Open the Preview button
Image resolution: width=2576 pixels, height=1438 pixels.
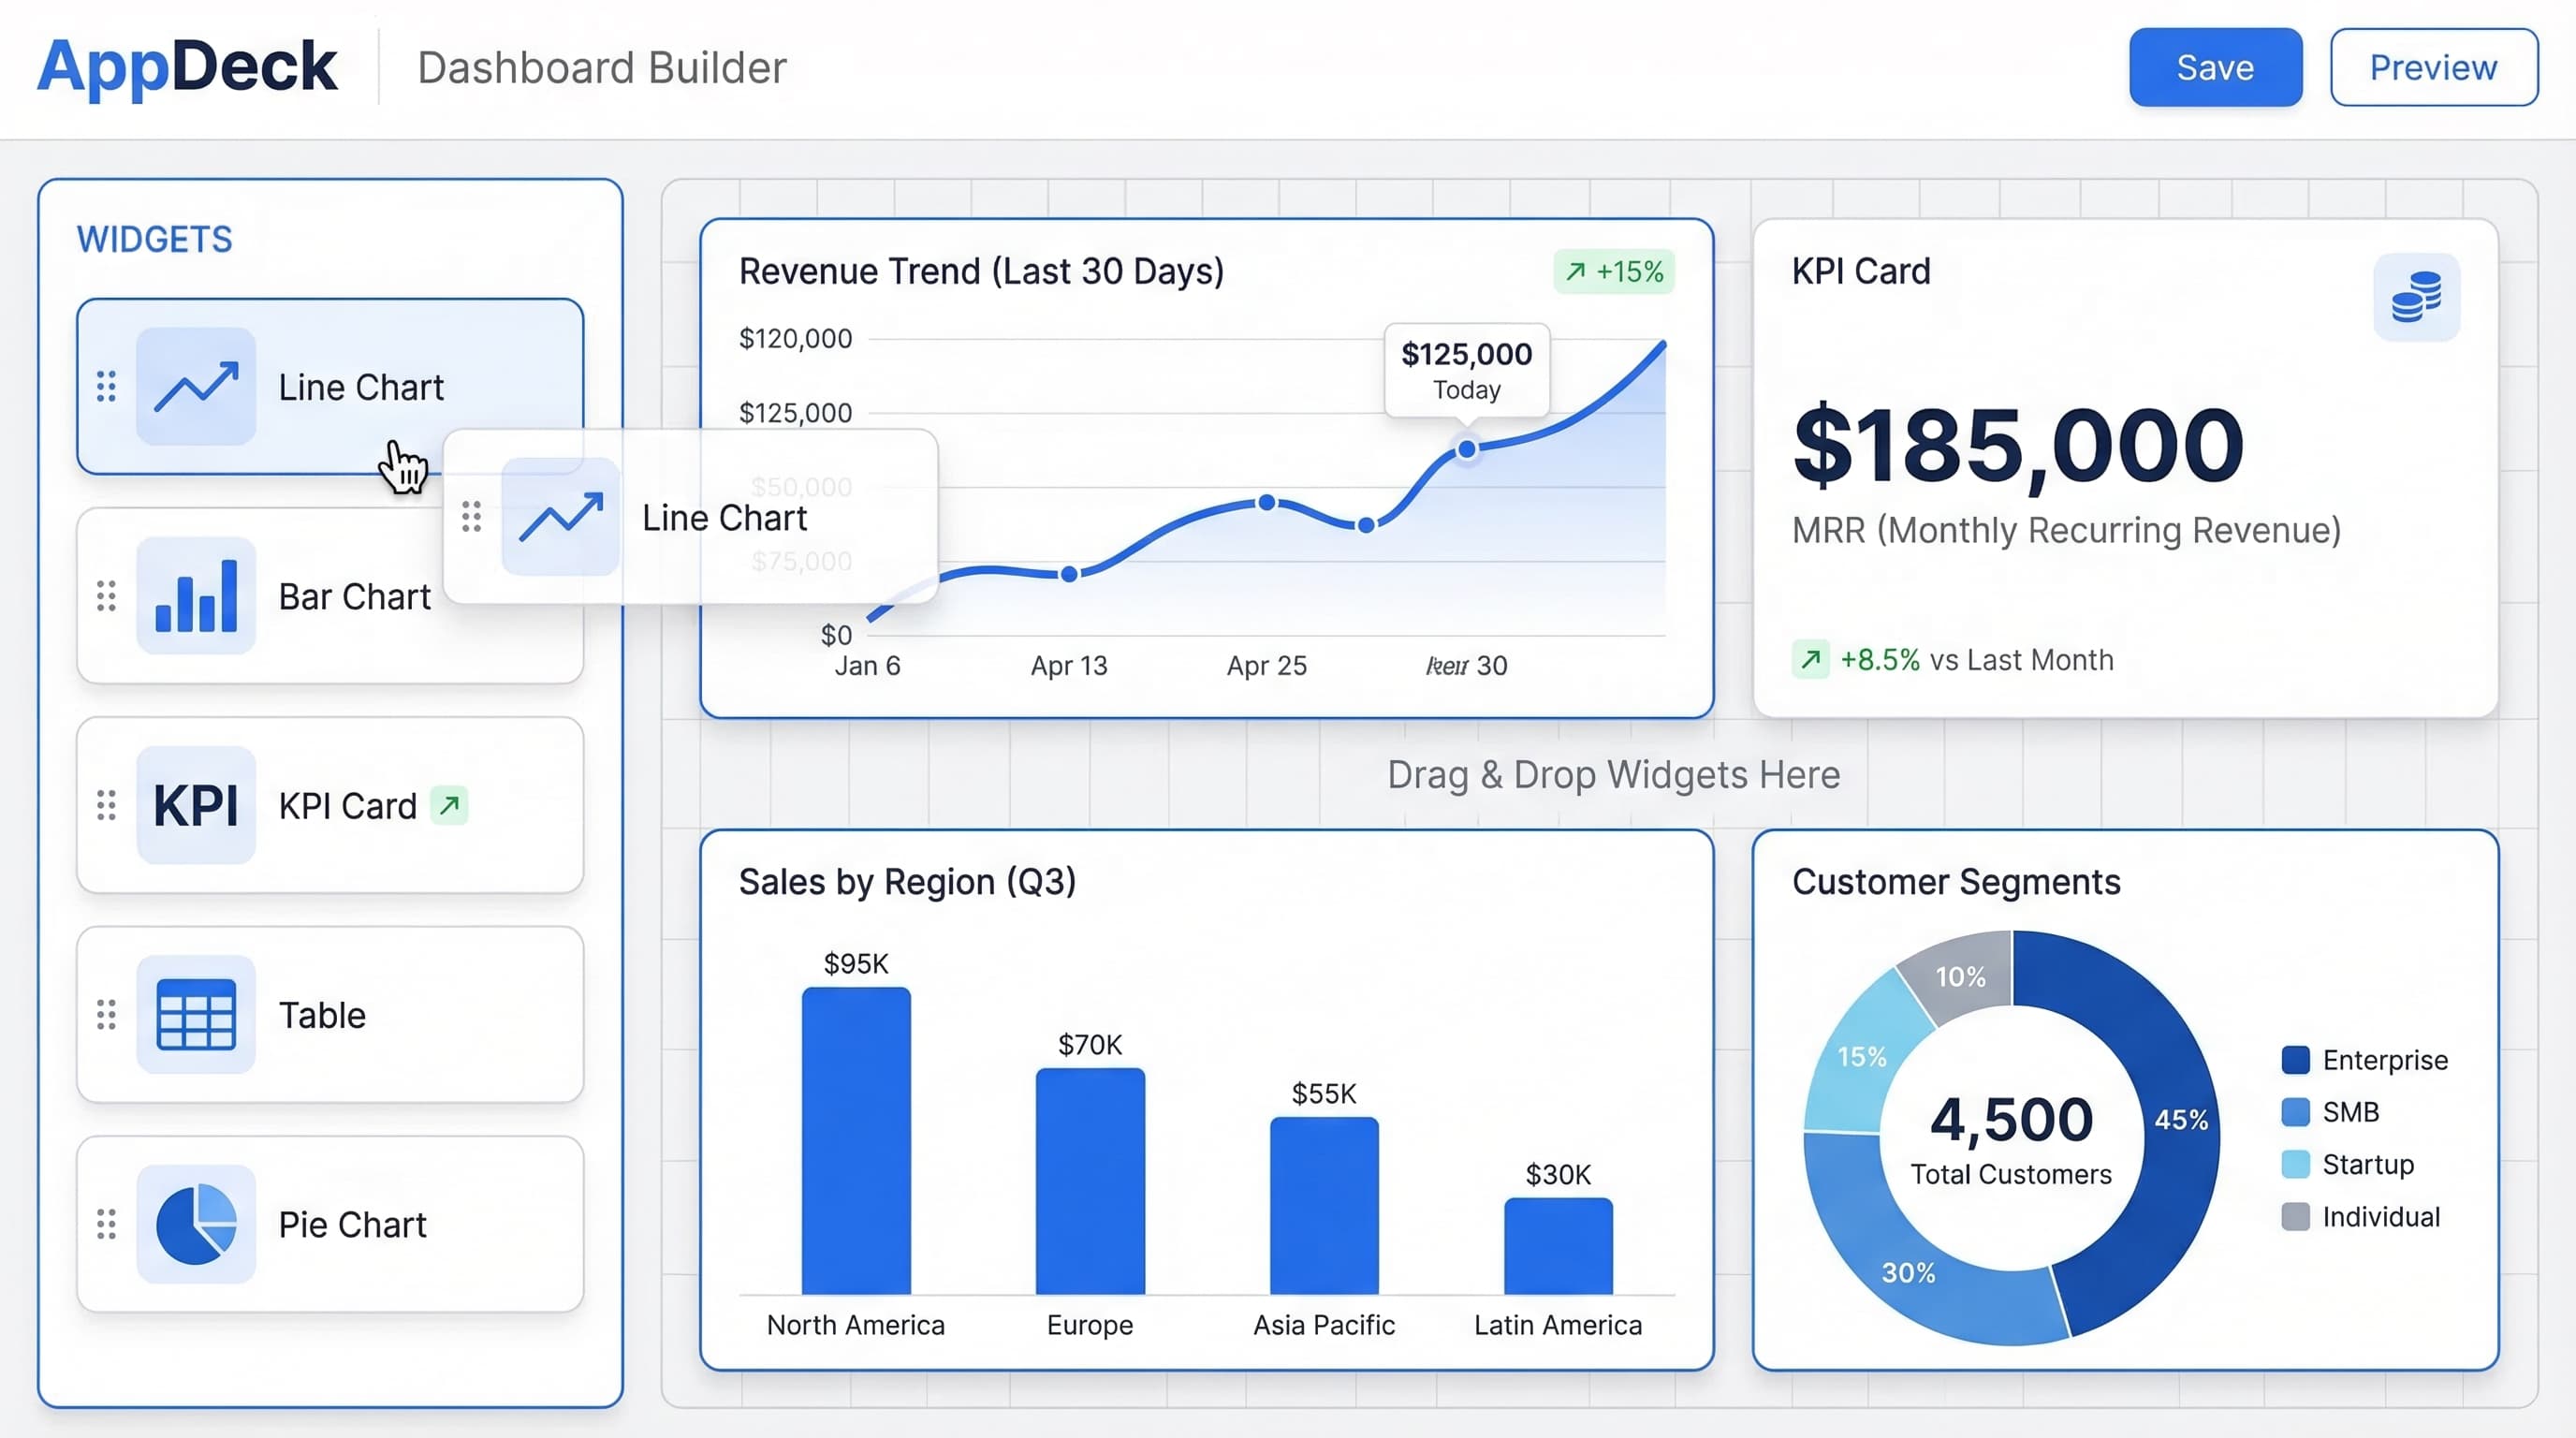pos(2433,67)
